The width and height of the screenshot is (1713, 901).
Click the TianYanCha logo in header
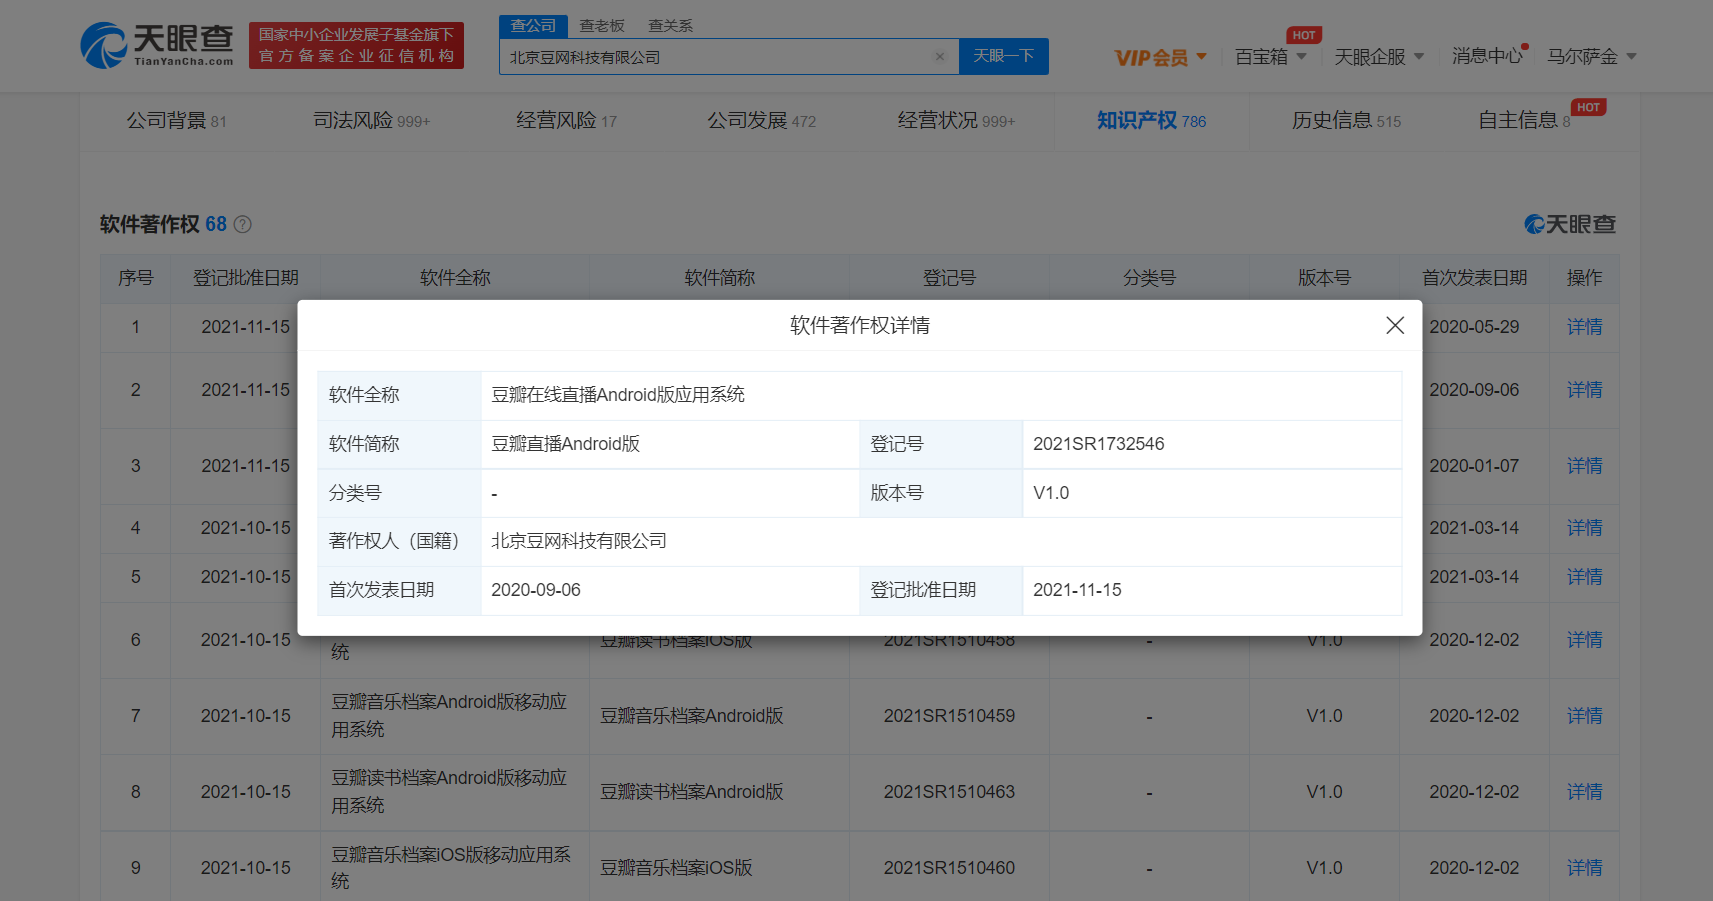(x=157, y=46)
